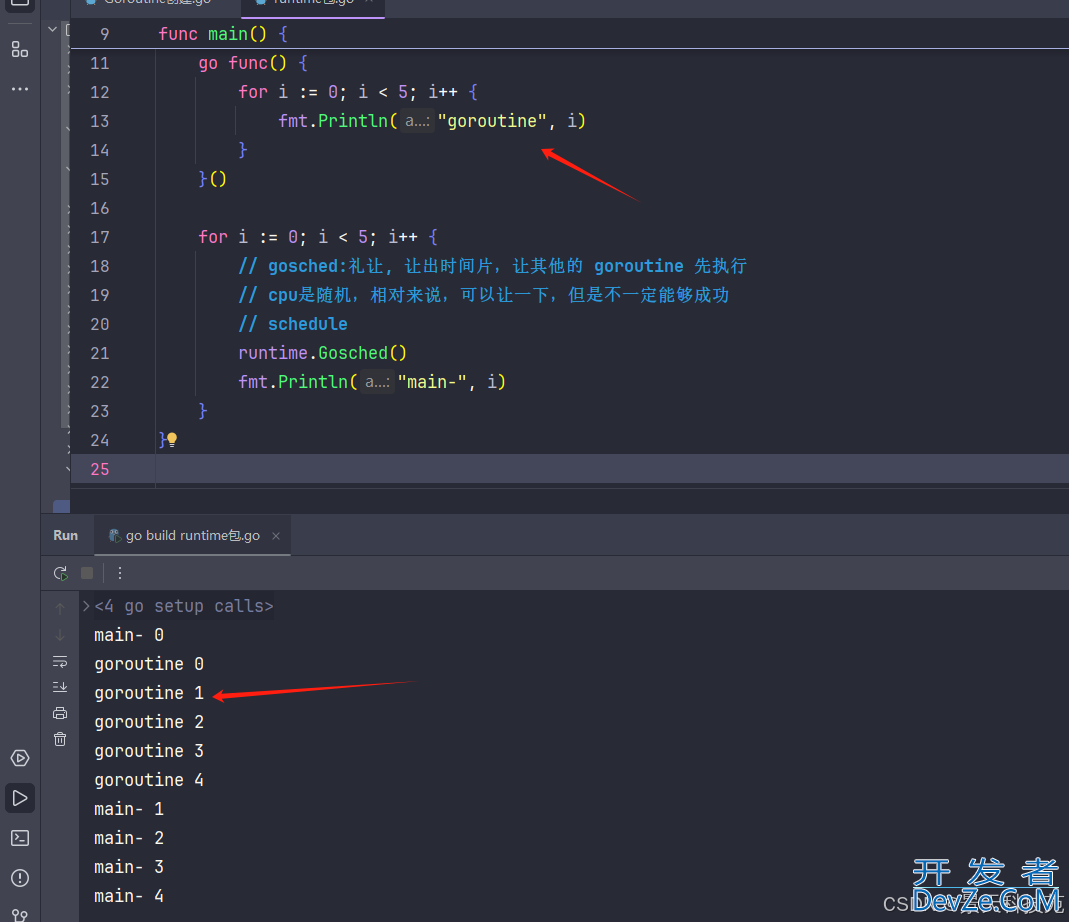
Task: Click the gosched comment on line 18
Action: (492, 266)
